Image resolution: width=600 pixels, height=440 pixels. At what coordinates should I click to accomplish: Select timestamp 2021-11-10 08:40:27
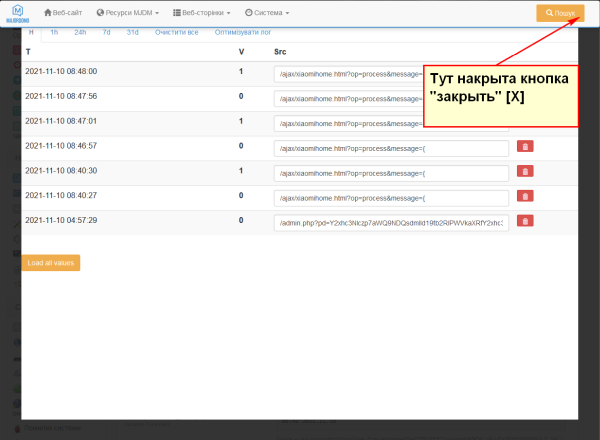[61, 196]
